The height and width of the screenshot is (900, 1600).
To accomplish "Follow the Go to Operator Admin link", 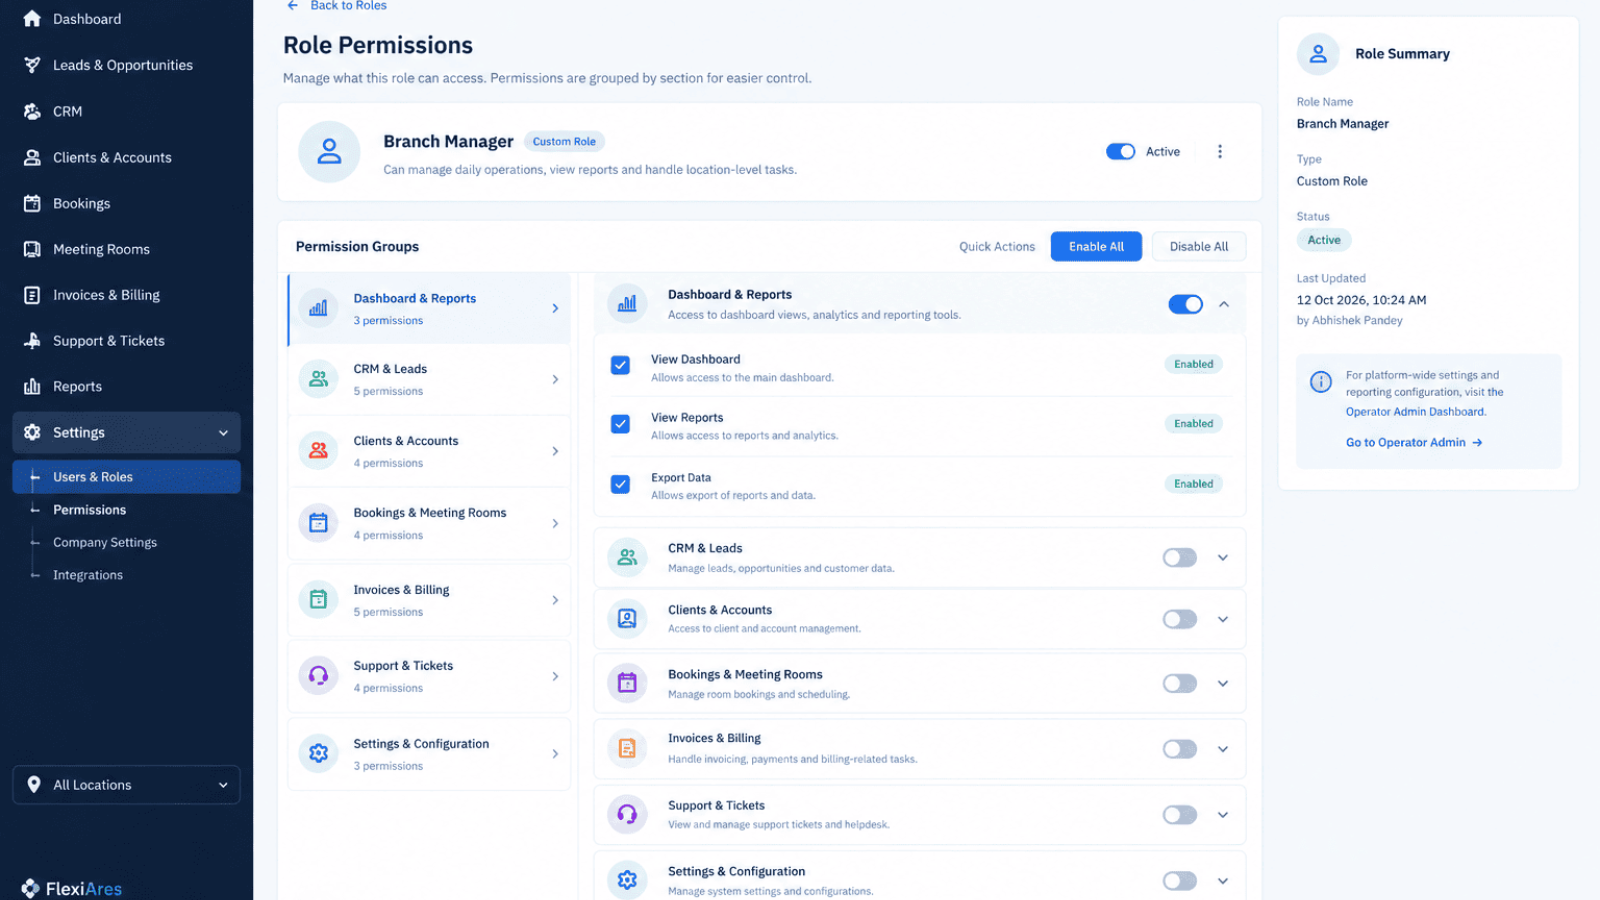I will pyautogui.click(x=1414, y=442).
